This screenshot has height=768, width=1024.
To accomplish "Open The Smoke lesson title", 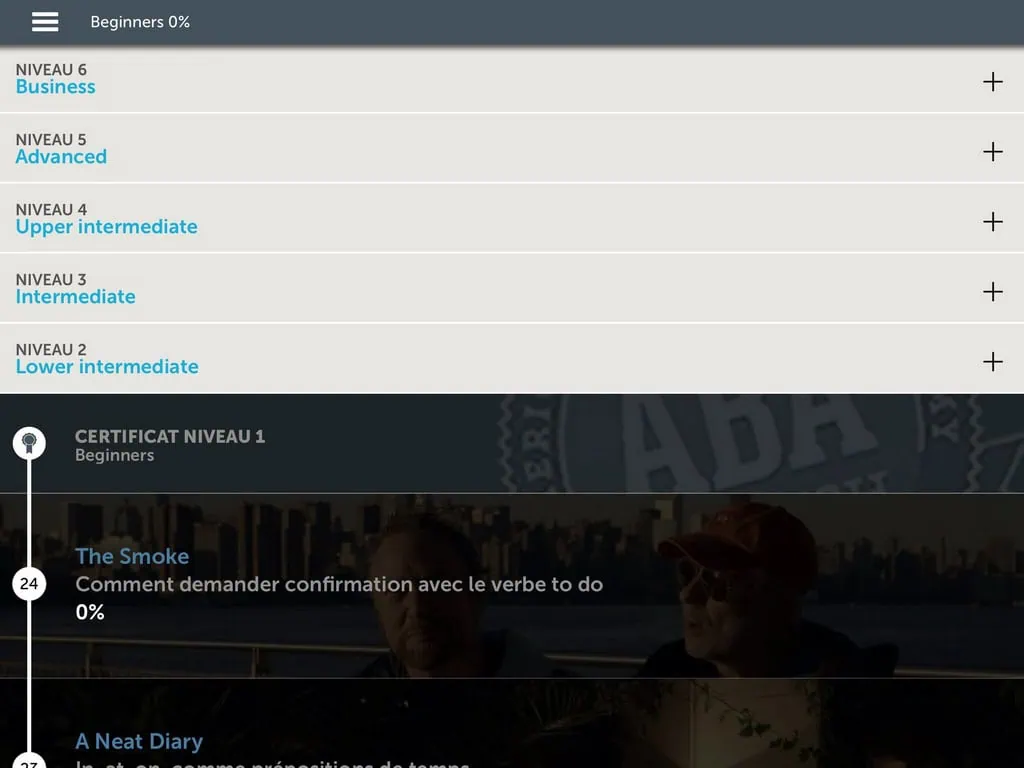I will click(x=132, y=556).
